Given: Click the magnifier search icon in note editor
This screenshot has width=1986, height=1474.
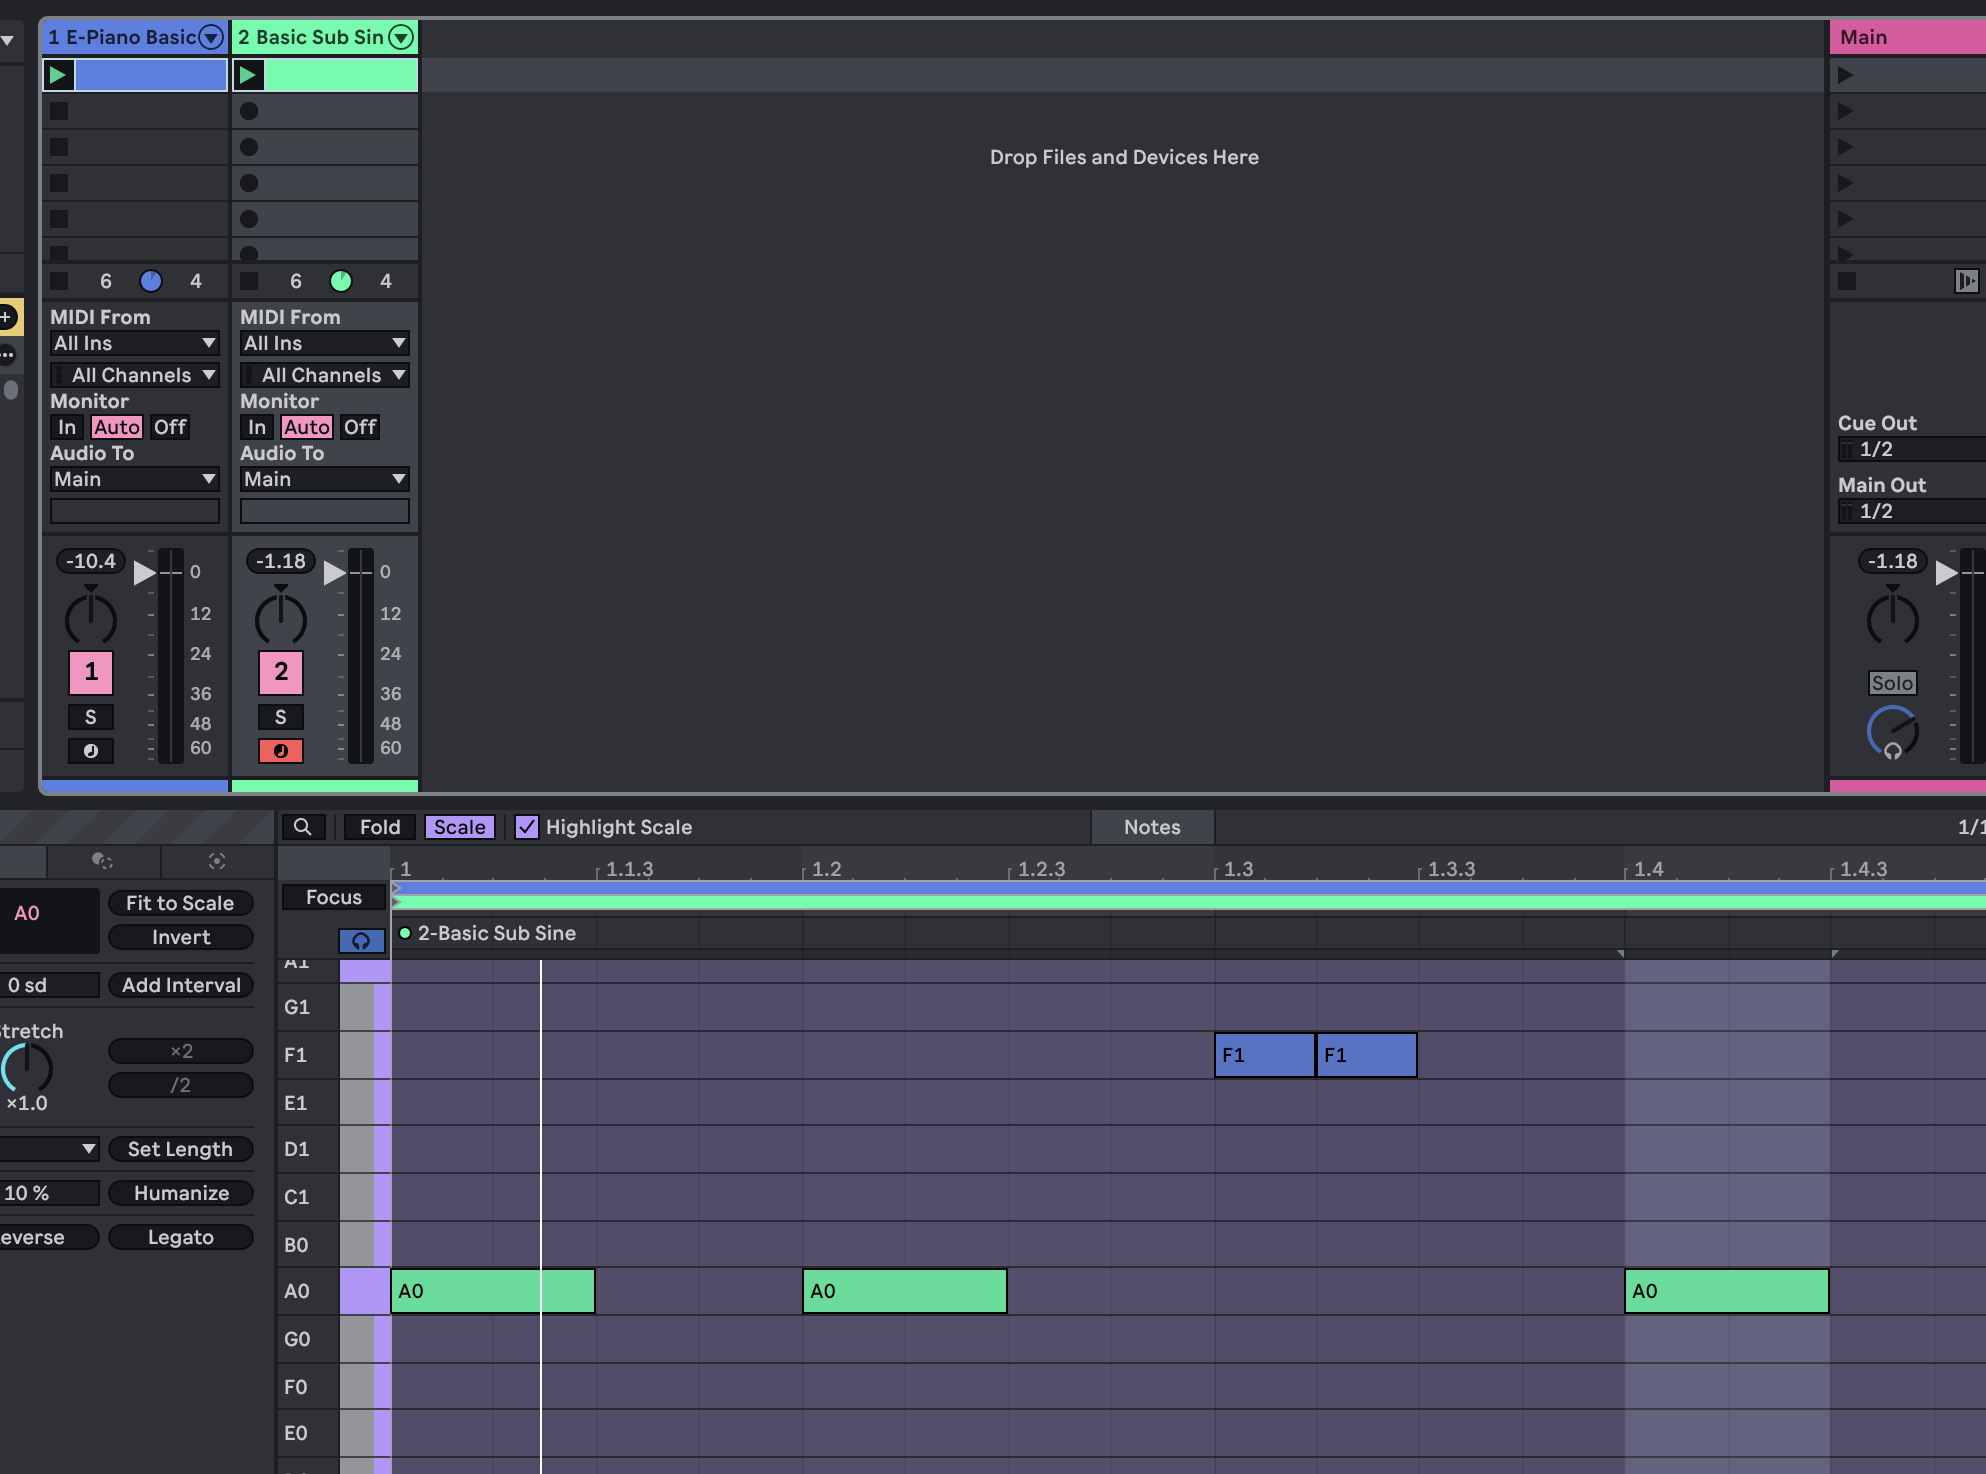Looking at the screenshot, I should pyautogui.click(x=302, y=827).
